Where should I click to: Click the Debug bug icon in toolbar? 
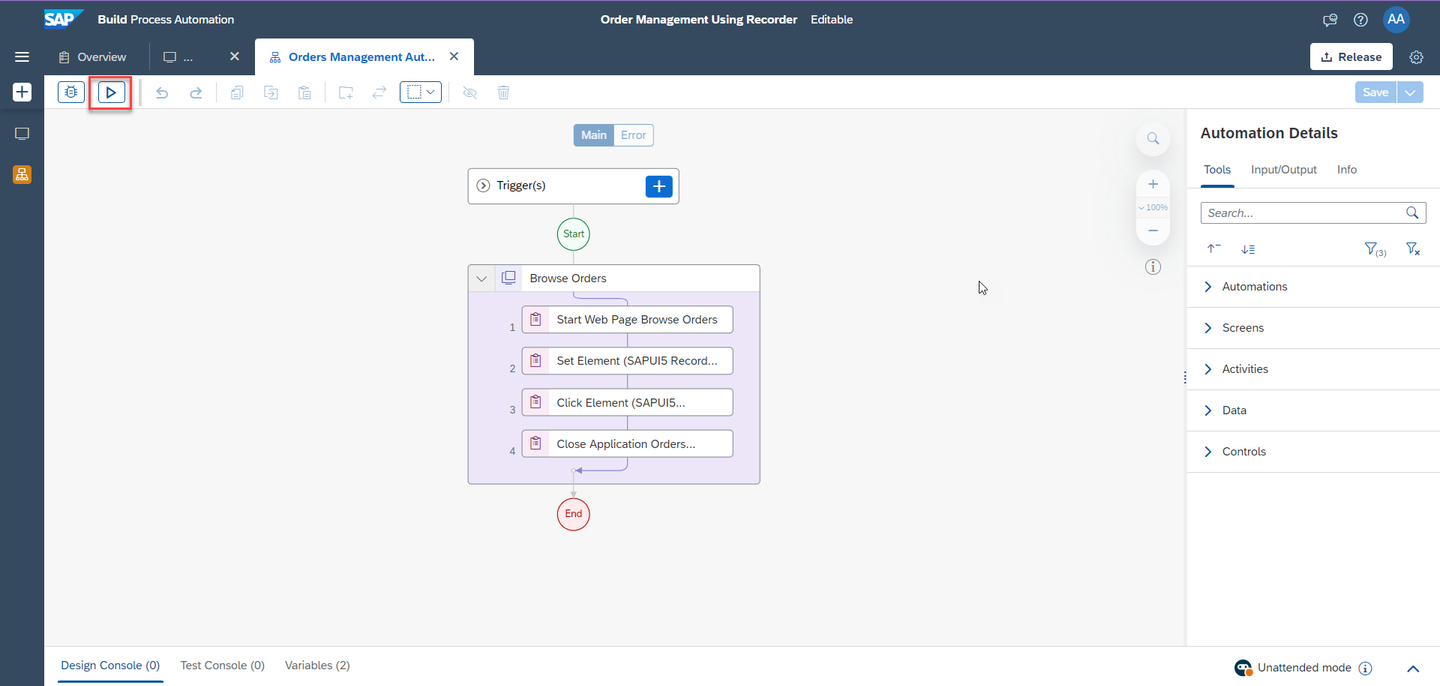pyautogui.click(x=71, y=92)
